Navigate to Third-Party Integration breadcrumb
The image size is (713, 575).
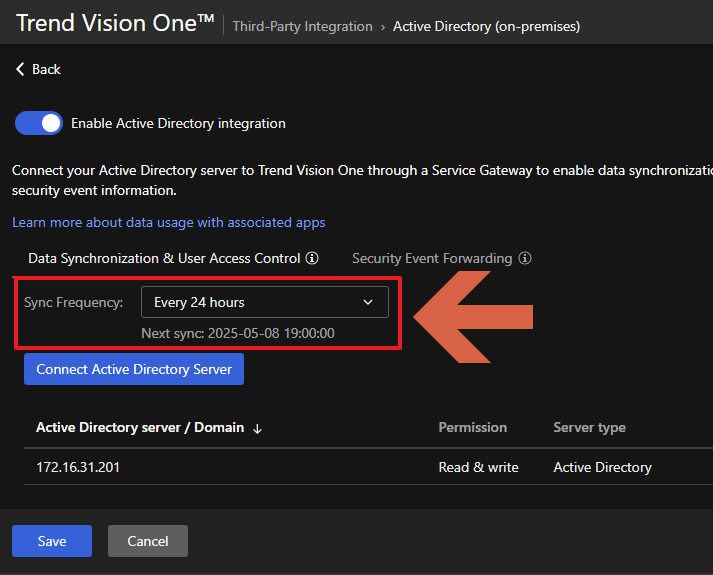click(x=302, y=26)
